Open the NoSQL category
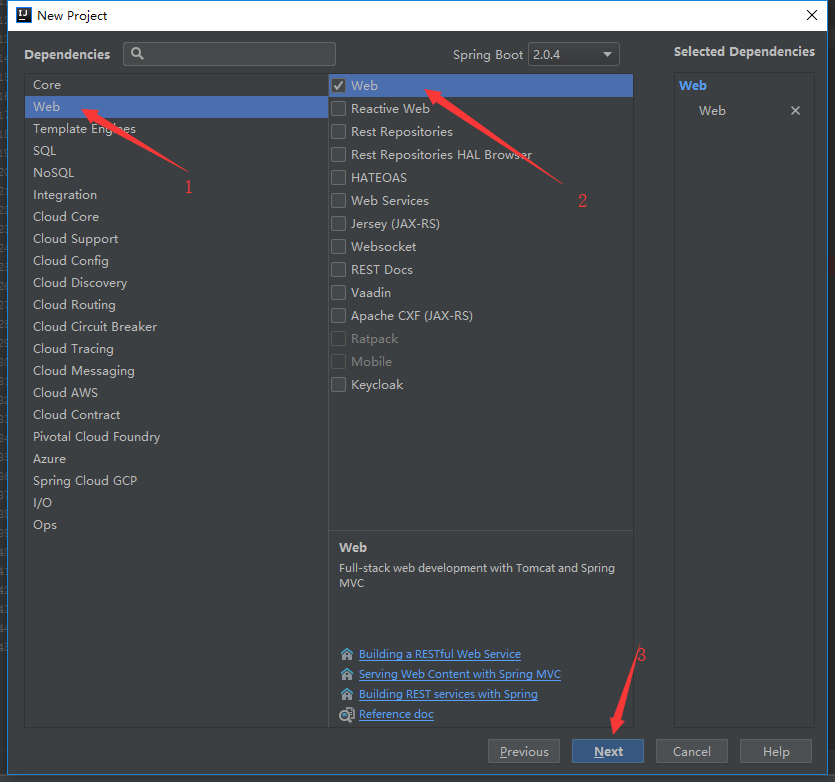Image resolution: width=835 pixels, height=782 pixels. 176,173
